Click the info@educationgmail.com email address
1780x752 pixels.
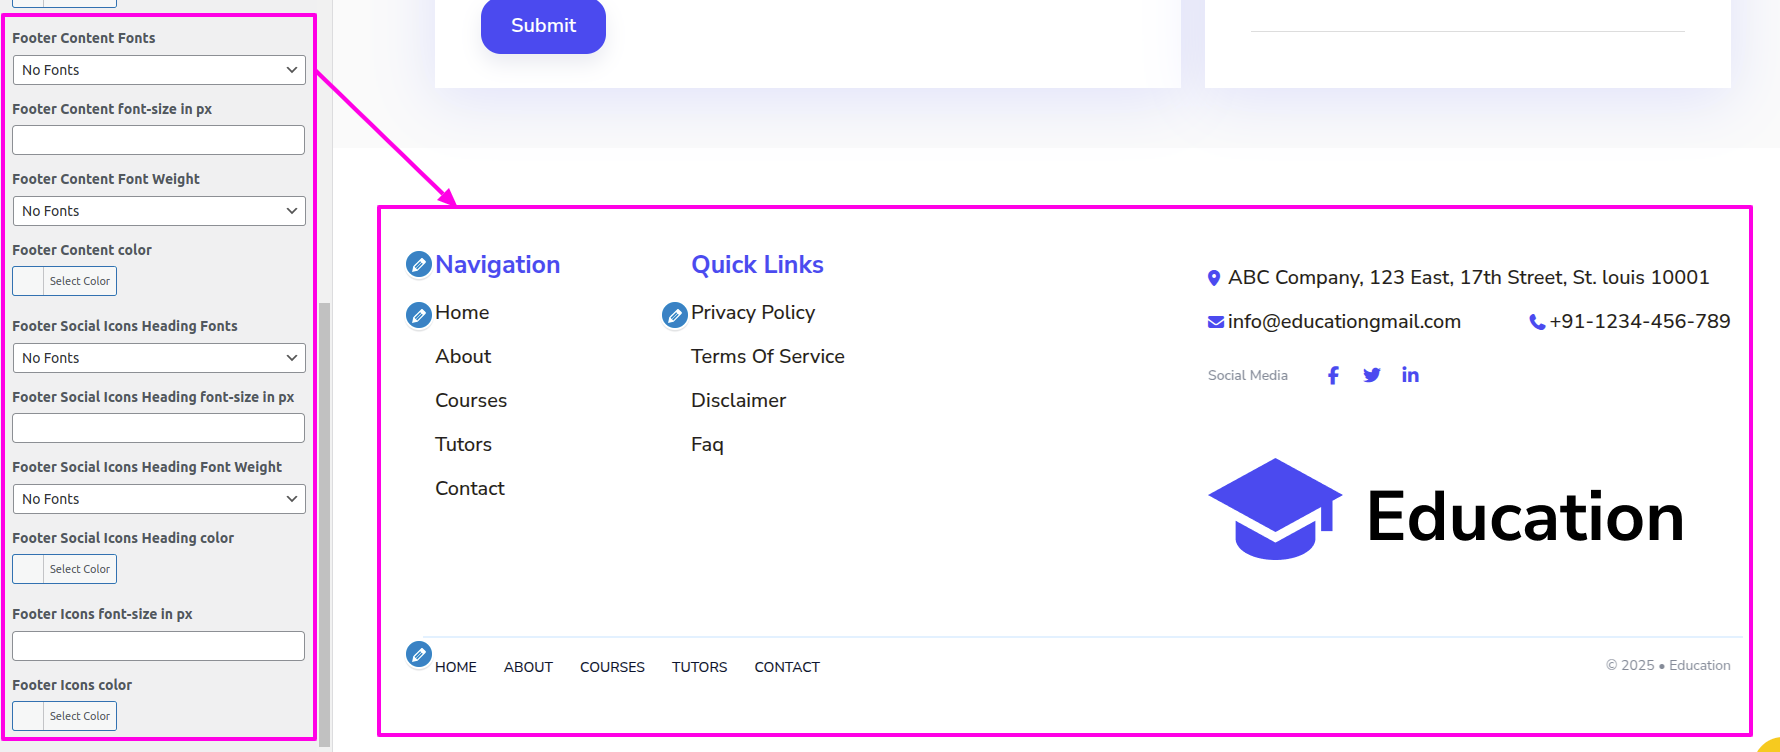tap(1344, 322)
